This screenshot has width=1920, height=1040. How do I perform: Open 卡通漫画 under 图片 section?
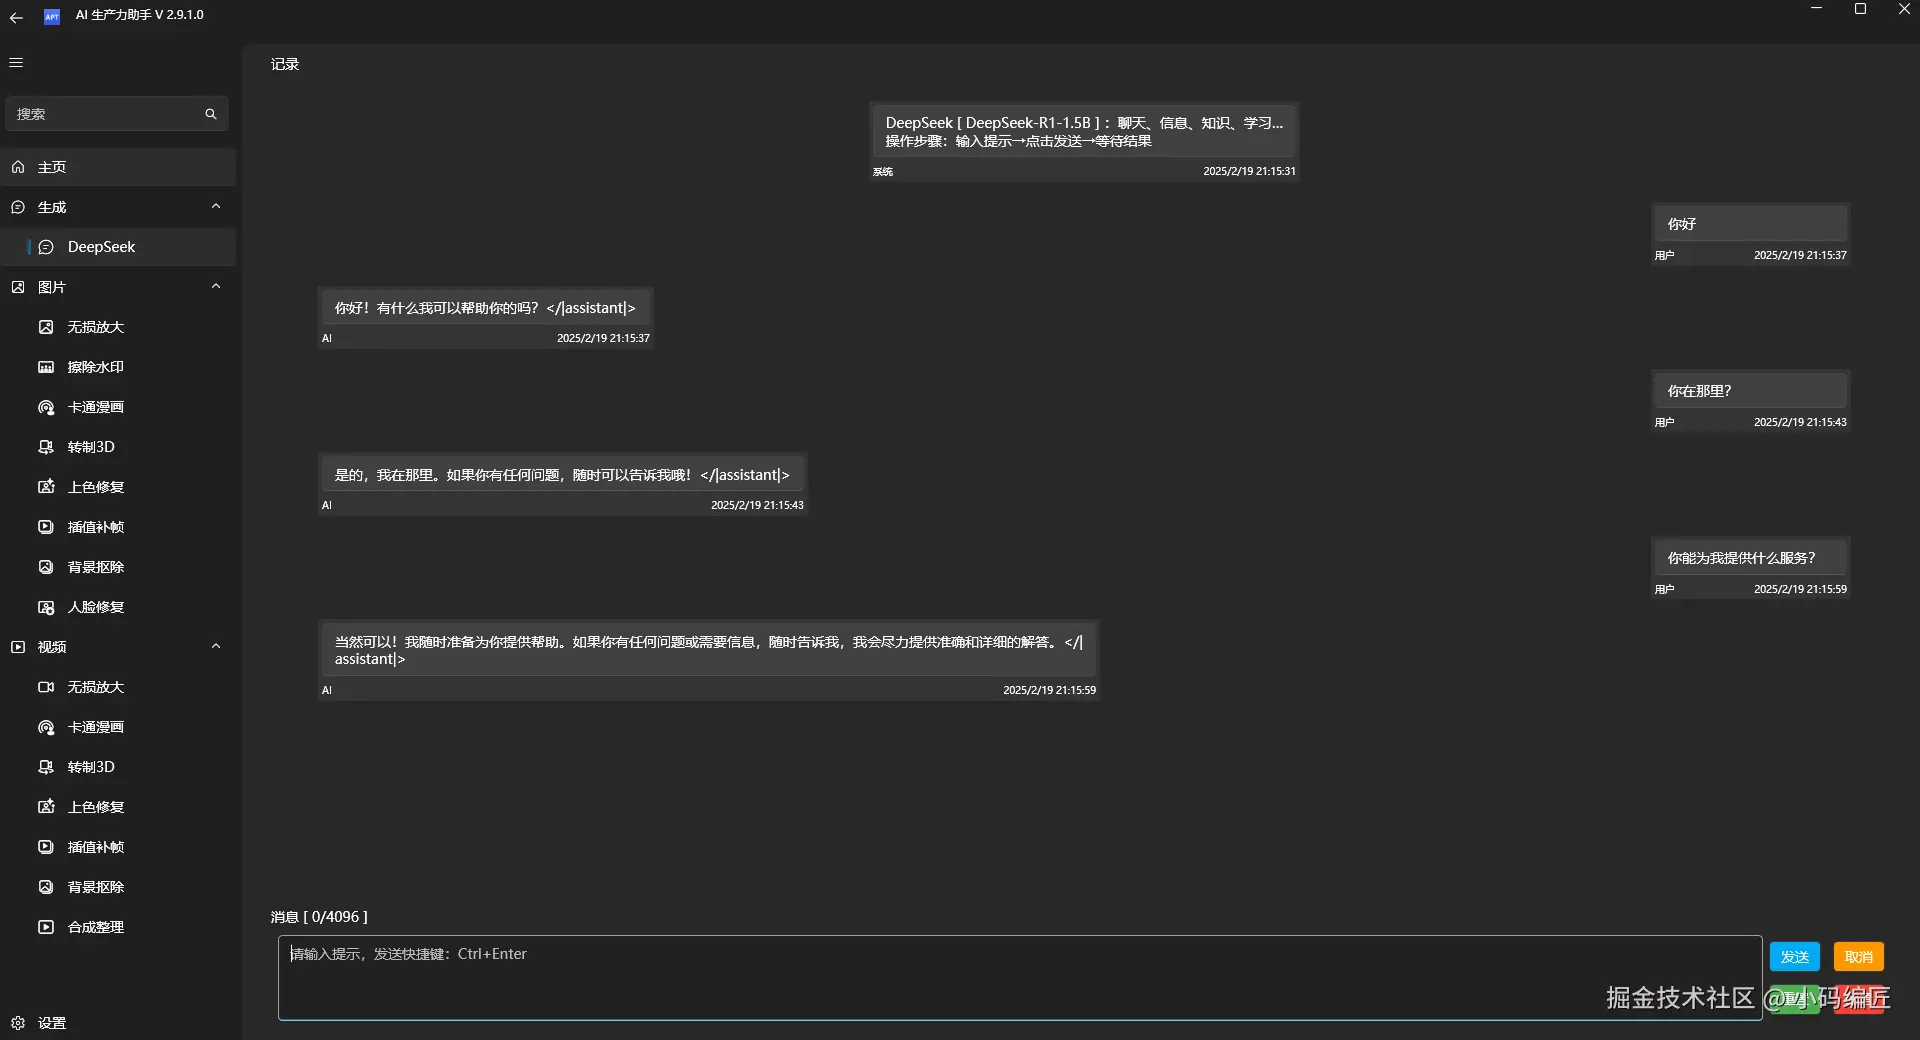coord(118,407)
